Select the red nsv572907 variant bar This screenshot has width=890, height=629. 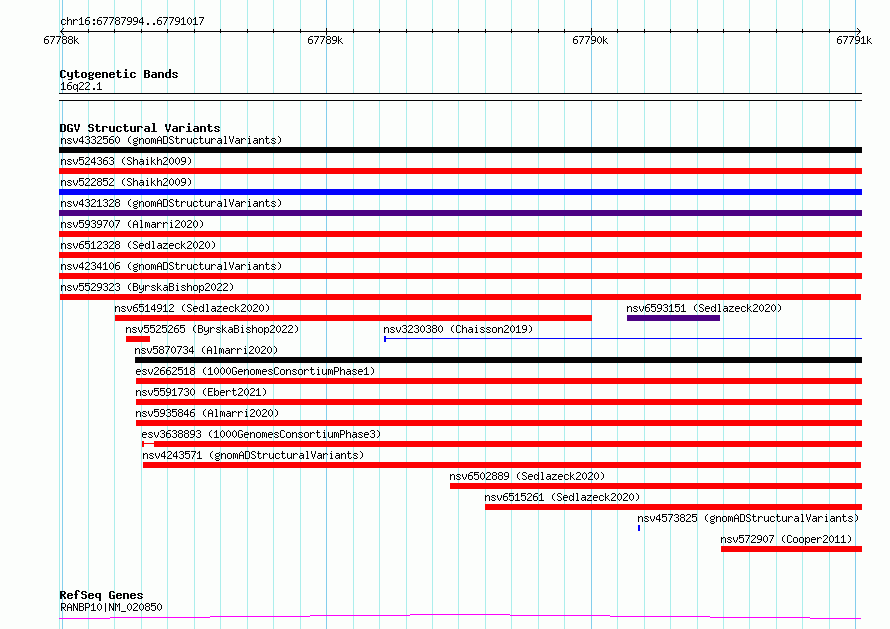tap(791, 550)
